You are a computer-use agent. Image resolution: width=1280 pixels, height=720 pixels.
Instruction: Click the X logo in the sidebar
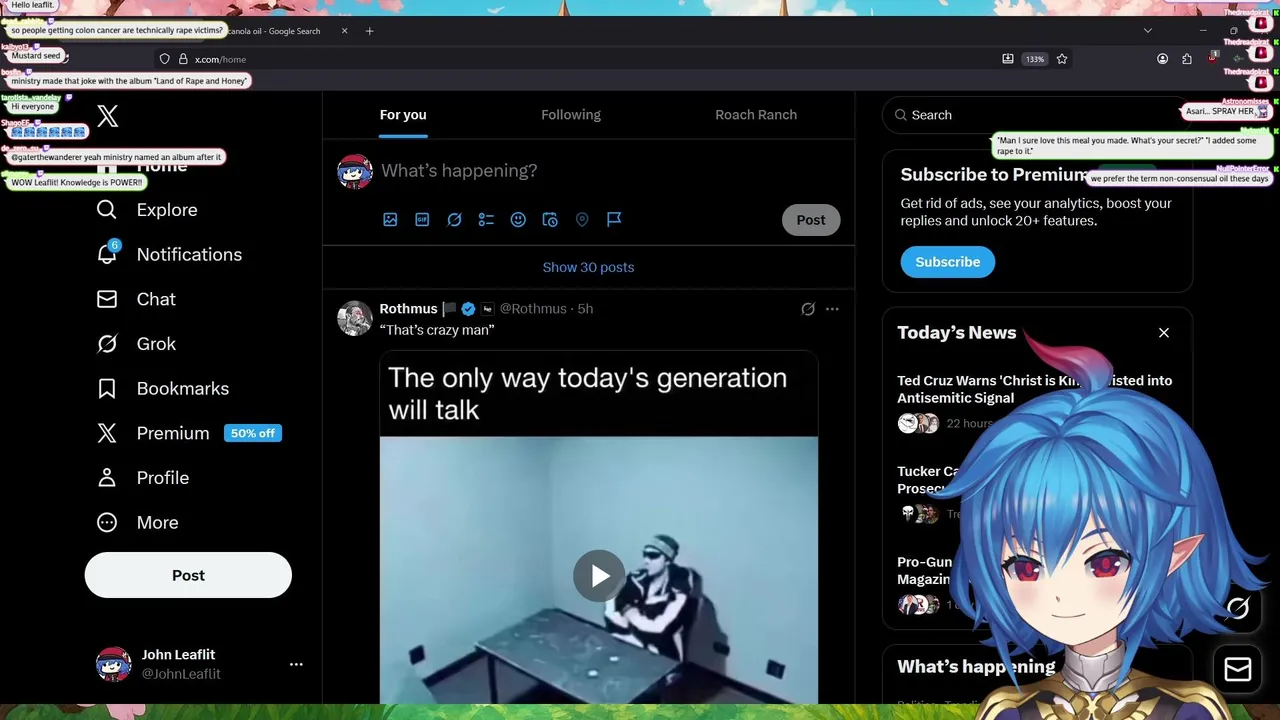pyautogui.click(x=108, y=116)
